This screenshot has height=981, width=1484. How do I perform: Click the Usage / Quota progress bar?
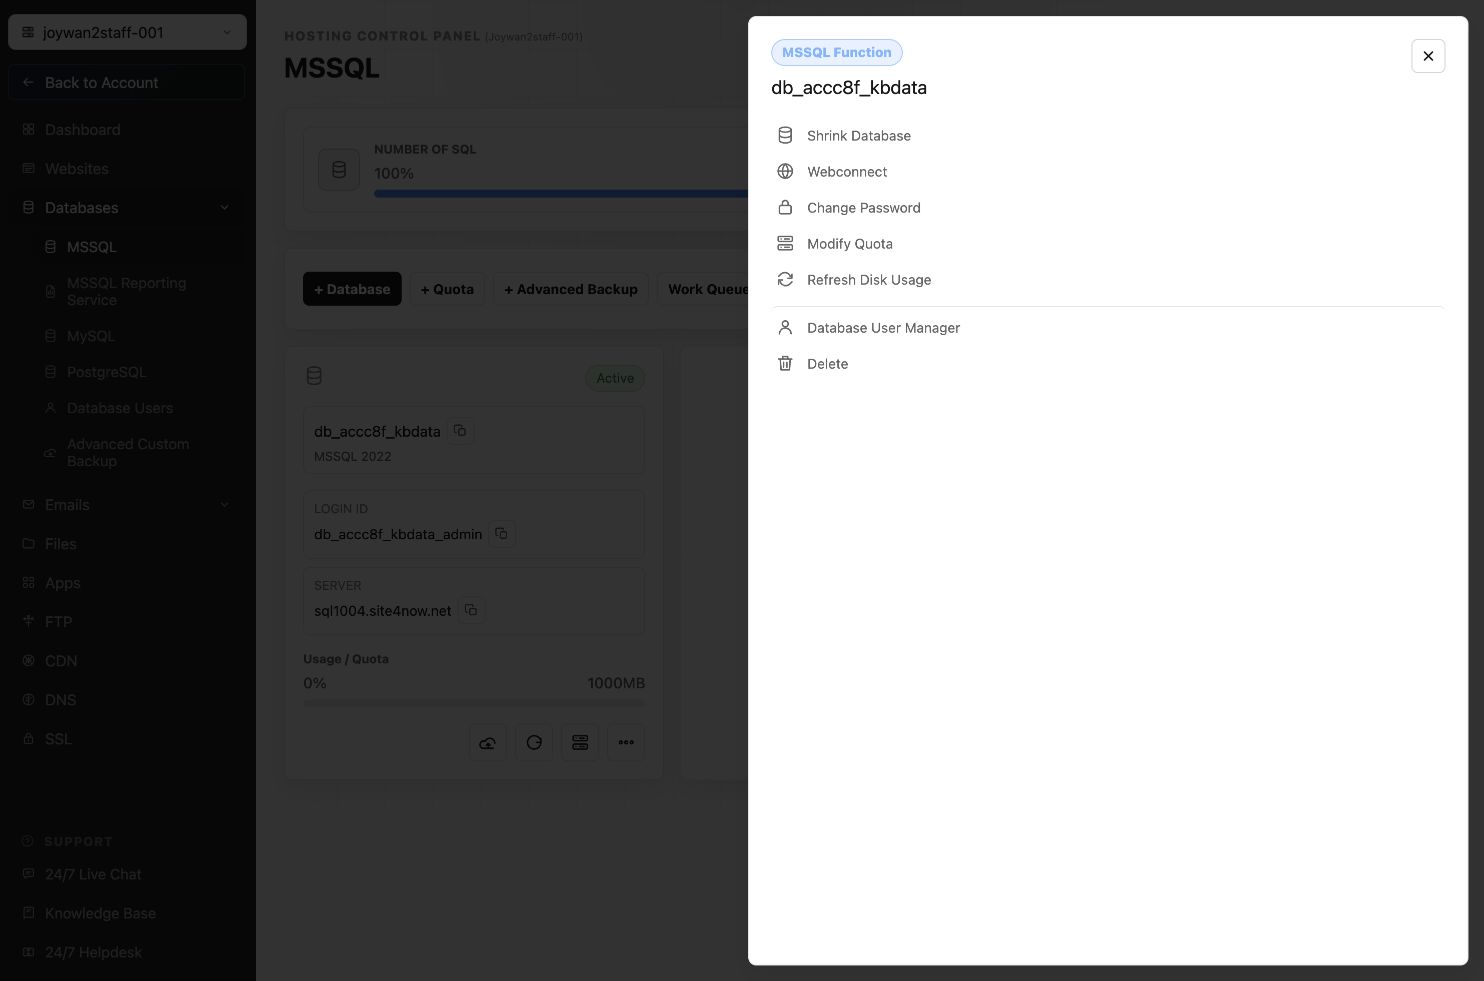point(474,703)
